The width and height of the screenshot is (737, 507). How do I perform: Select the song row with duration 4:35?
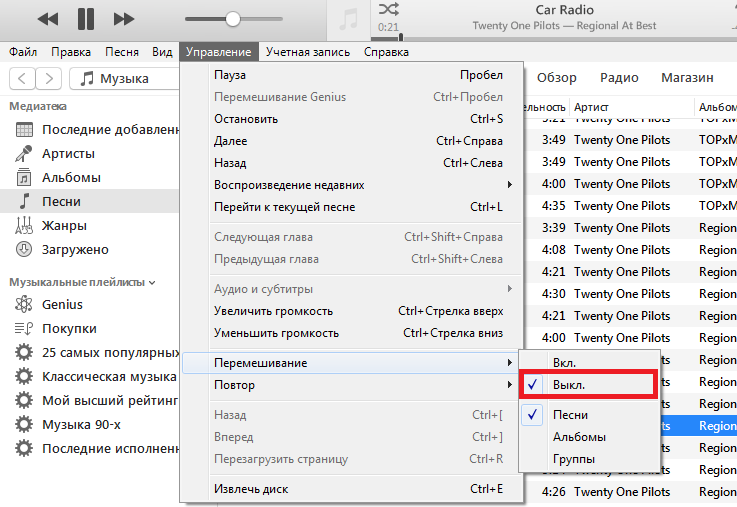pyautogui.click(x=630, y=206)
